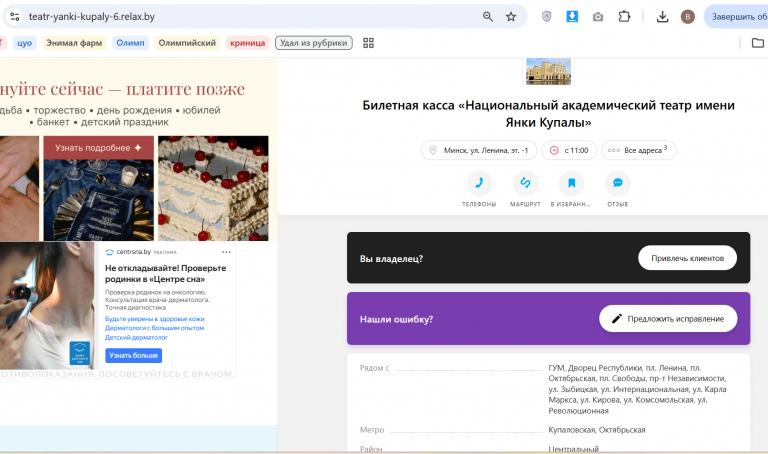This screenshot has width=768, height=454.
Task: Click the Телефоны phone icon
Action: point(479,183)
